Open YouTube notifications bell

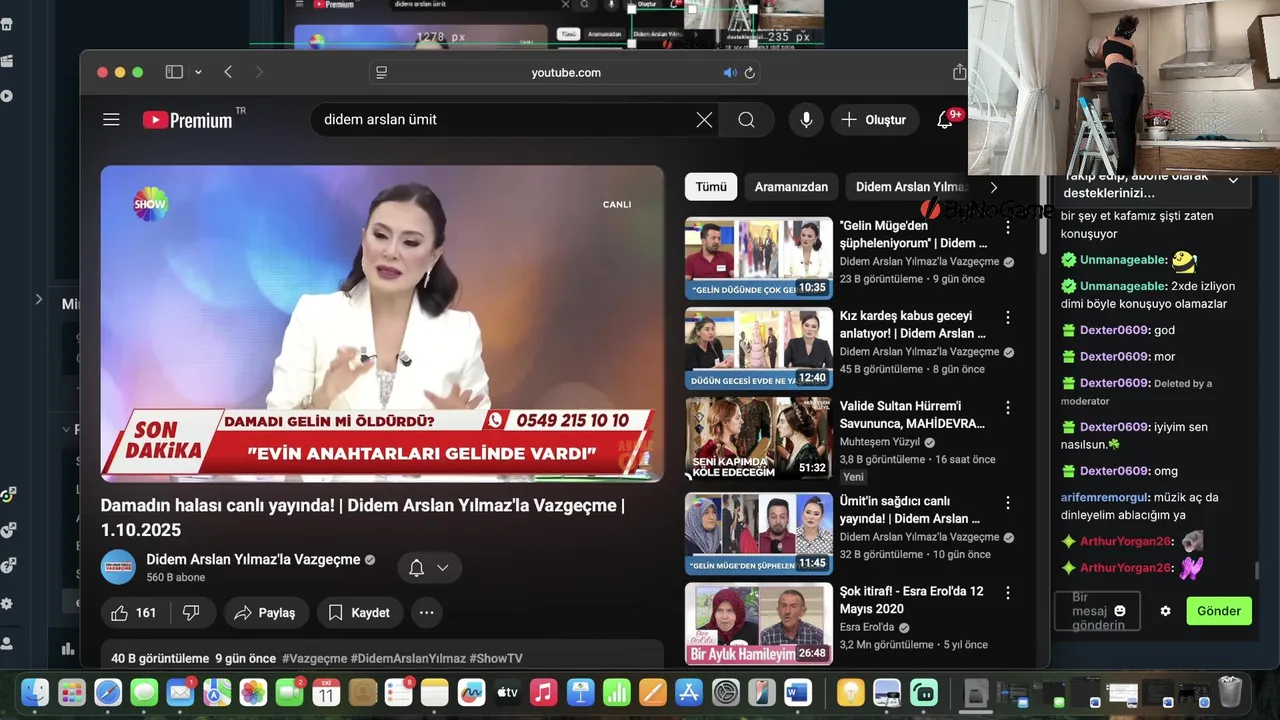point(945,120)
